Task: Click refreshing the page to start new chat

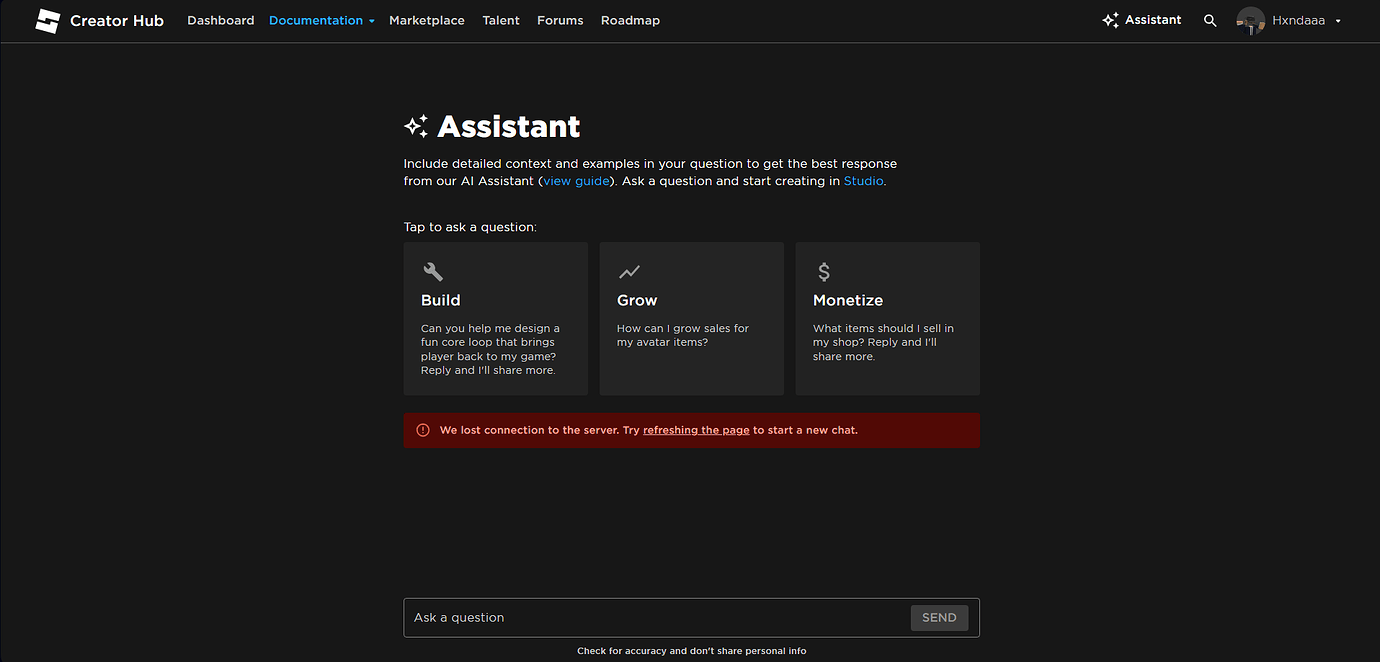Action: 695,430
